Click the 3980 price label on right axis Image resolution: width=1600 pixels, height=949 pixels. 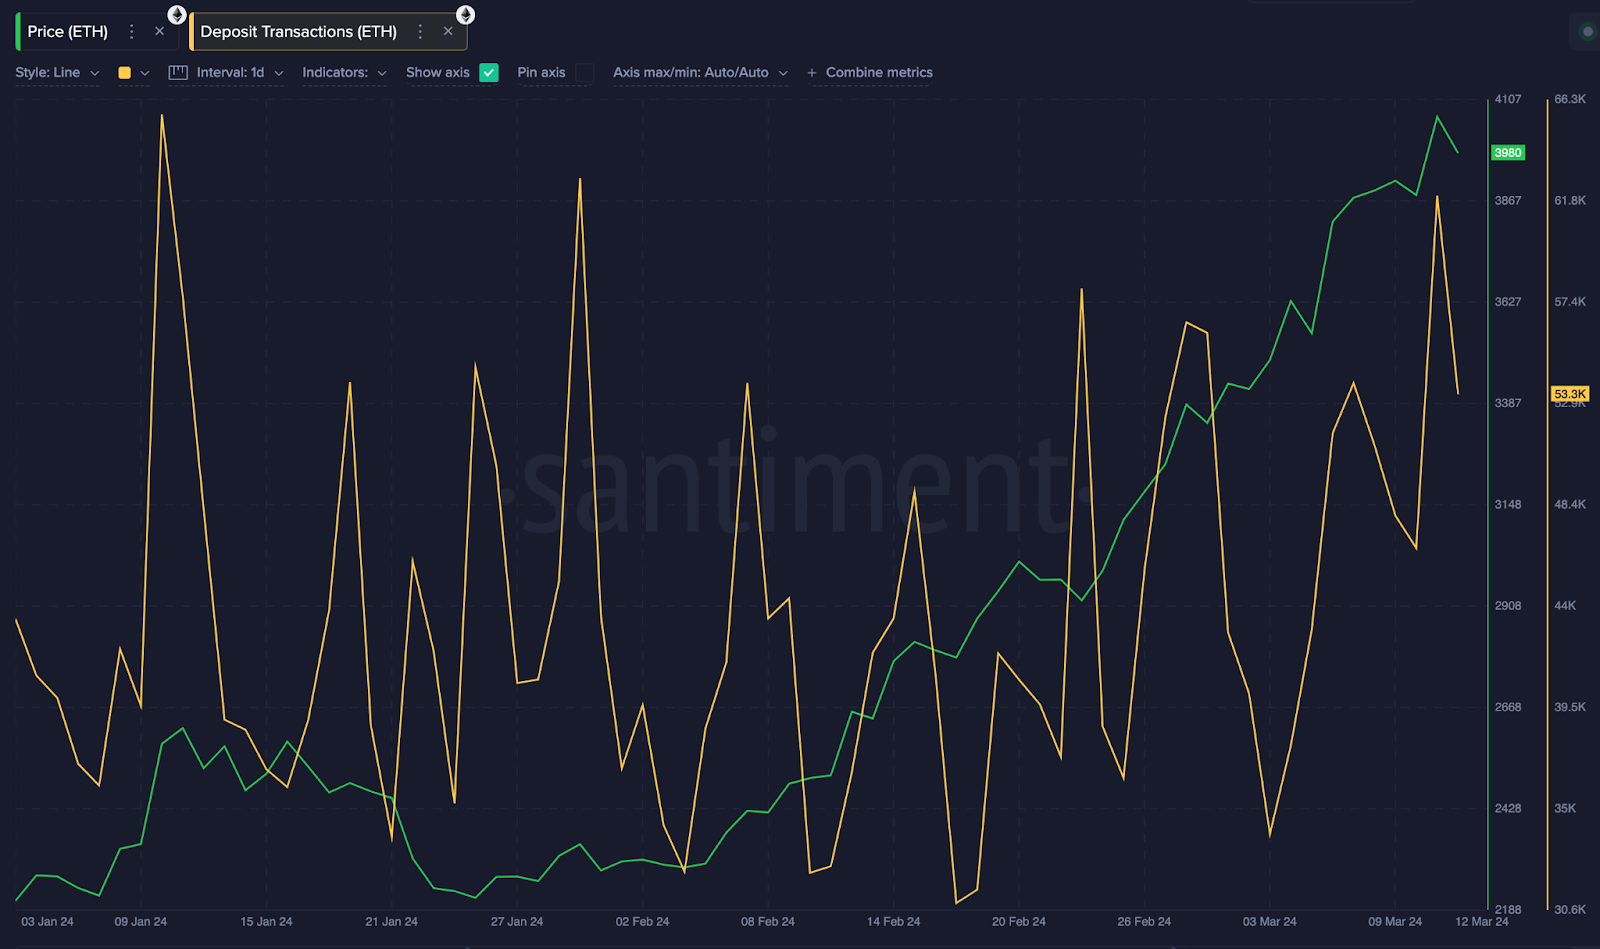tap(1508, 152)
